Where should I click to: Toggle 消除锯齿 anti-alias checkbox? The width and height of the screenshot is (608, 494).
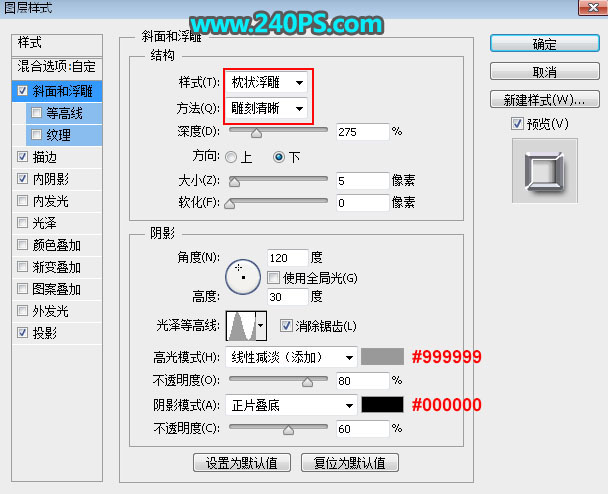[286, 325]
